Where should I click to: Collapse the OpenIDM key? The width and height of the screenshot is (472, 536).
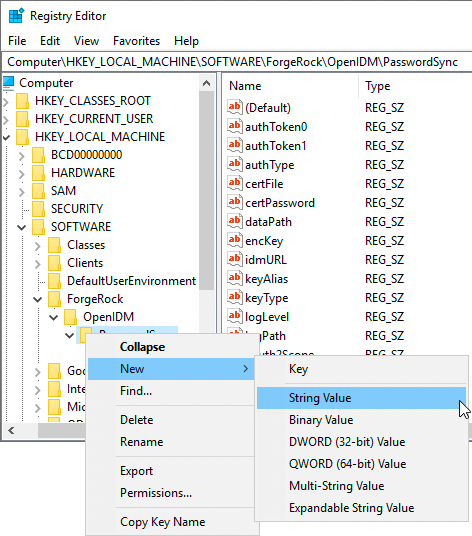click(54, 318)
